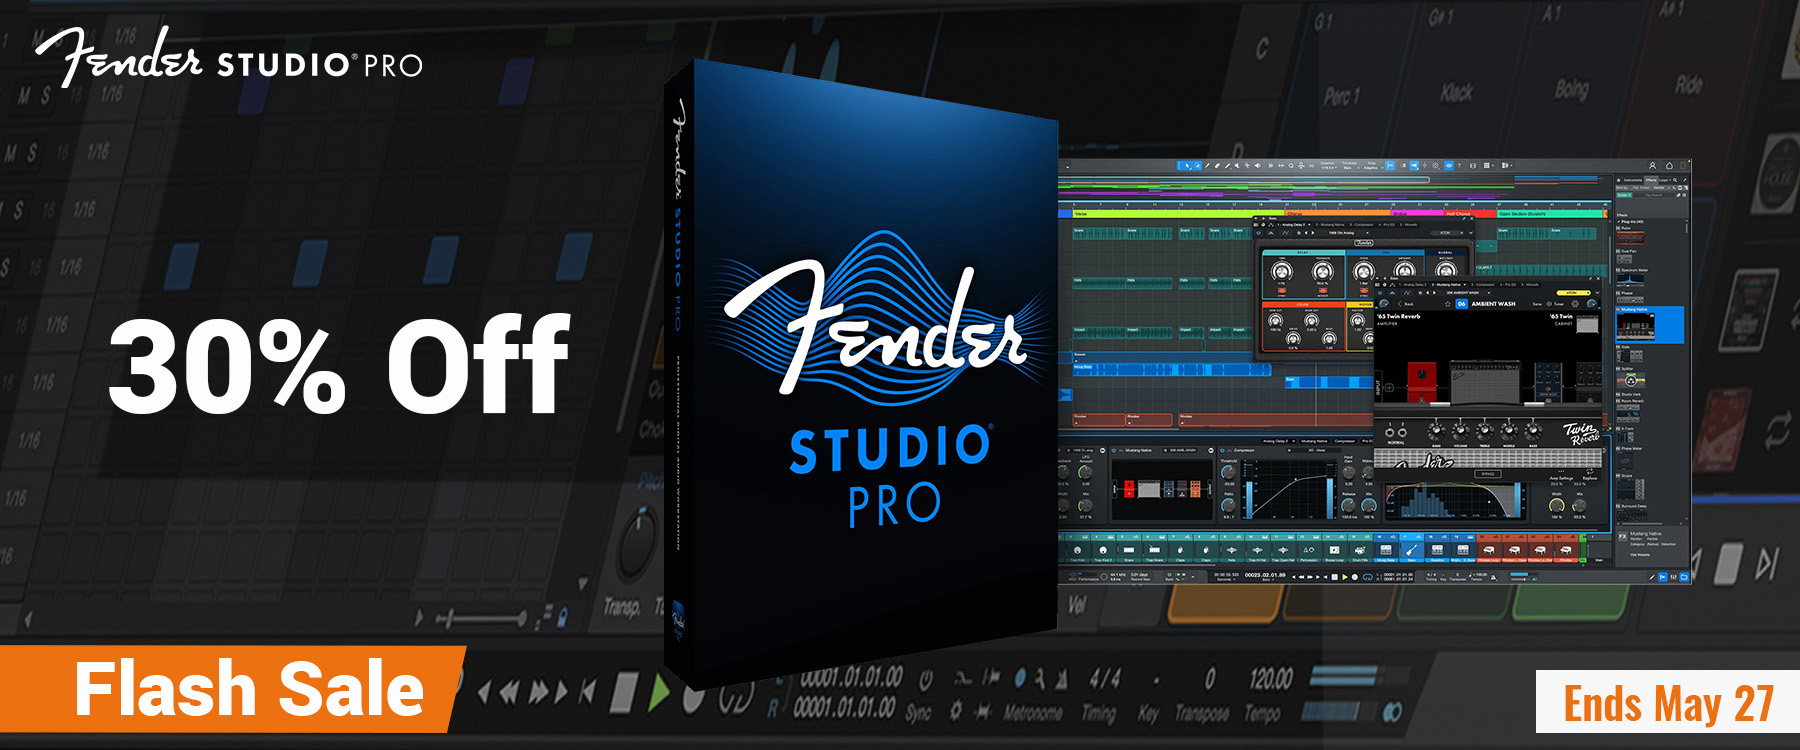
Task: Click the 120.00 tempo value in background
Action: [1271, 680]
